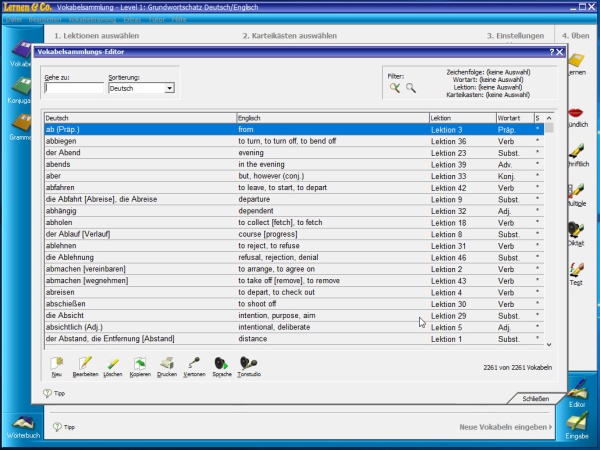
Task: Open the Bearbeiten menu in menu bar
Action: point(45,19)
